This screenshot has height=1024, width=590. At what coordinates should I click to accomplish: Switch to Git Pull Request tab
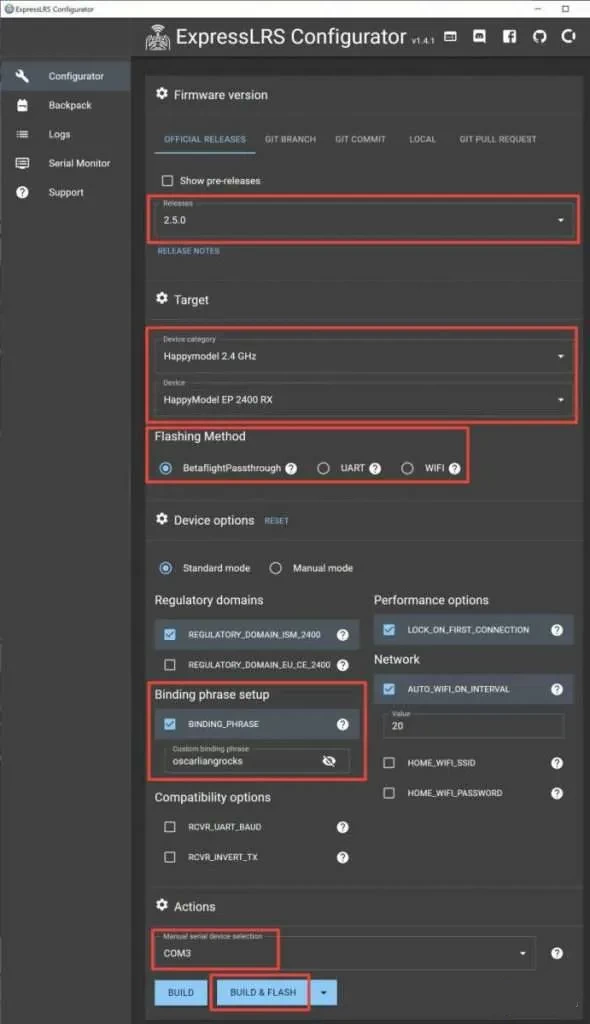pos(498,139)
